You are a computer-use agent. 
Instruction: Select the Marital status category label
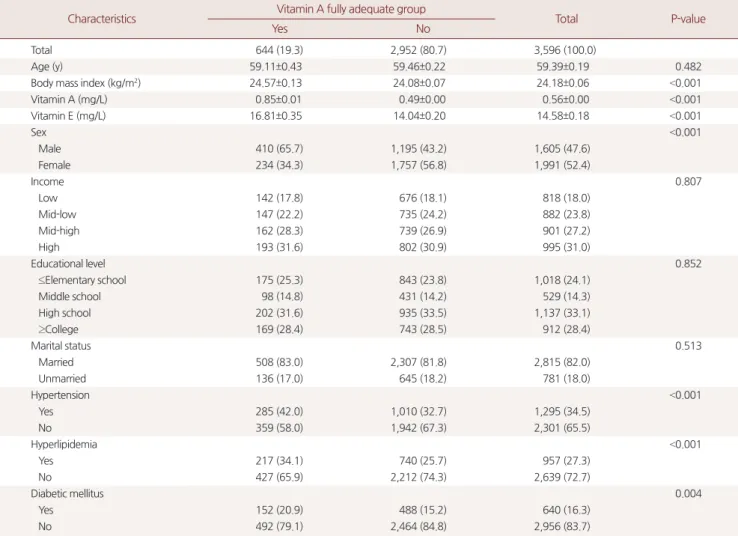click(61, 346)
